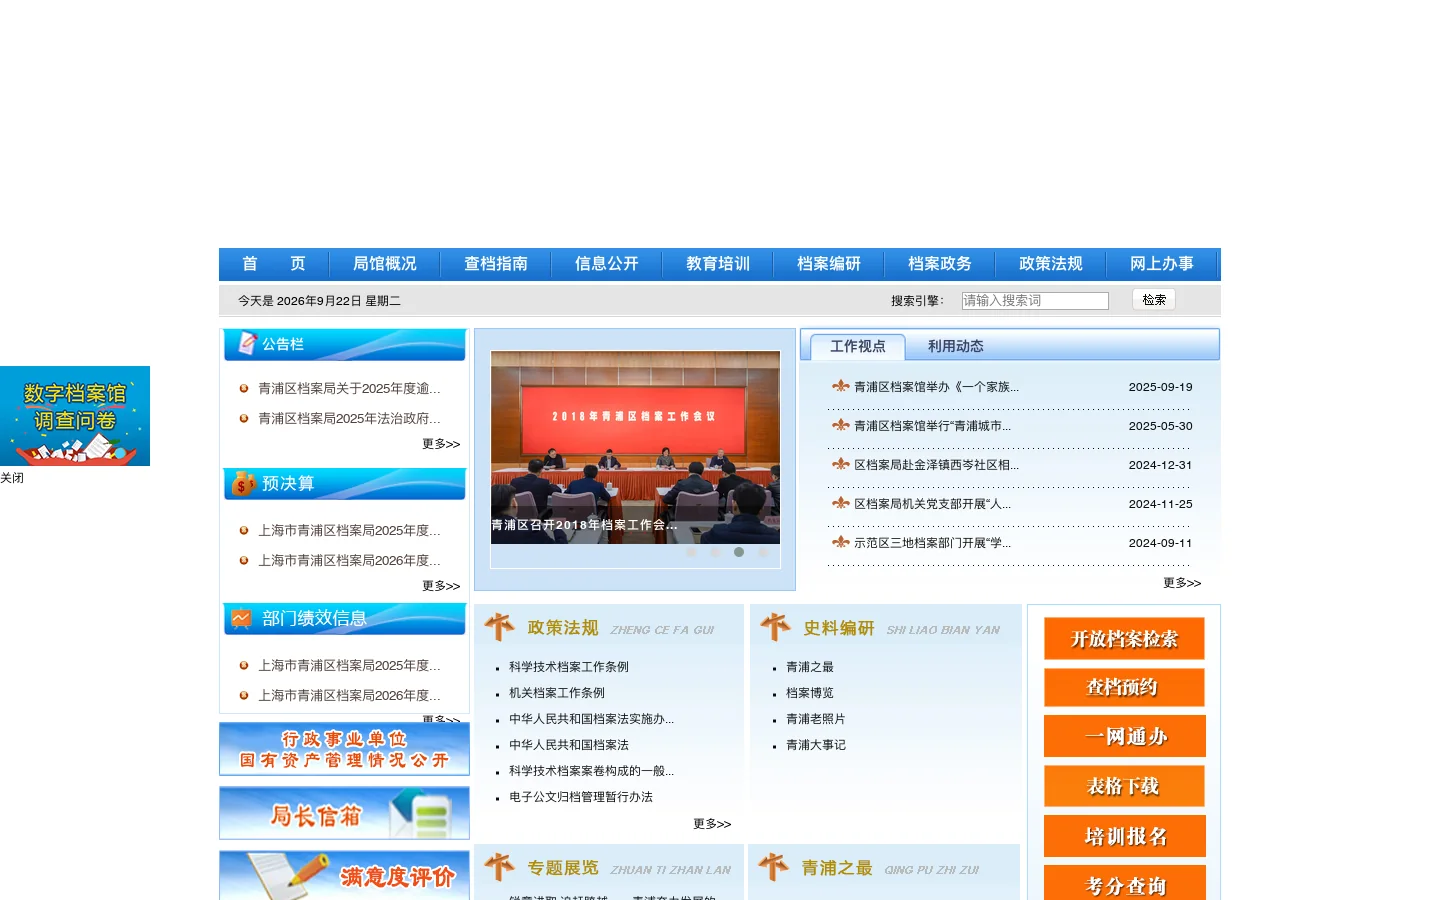Open the 网上办事 menu item
This screenshot has width=1440, height=900.
[1161, 264]
